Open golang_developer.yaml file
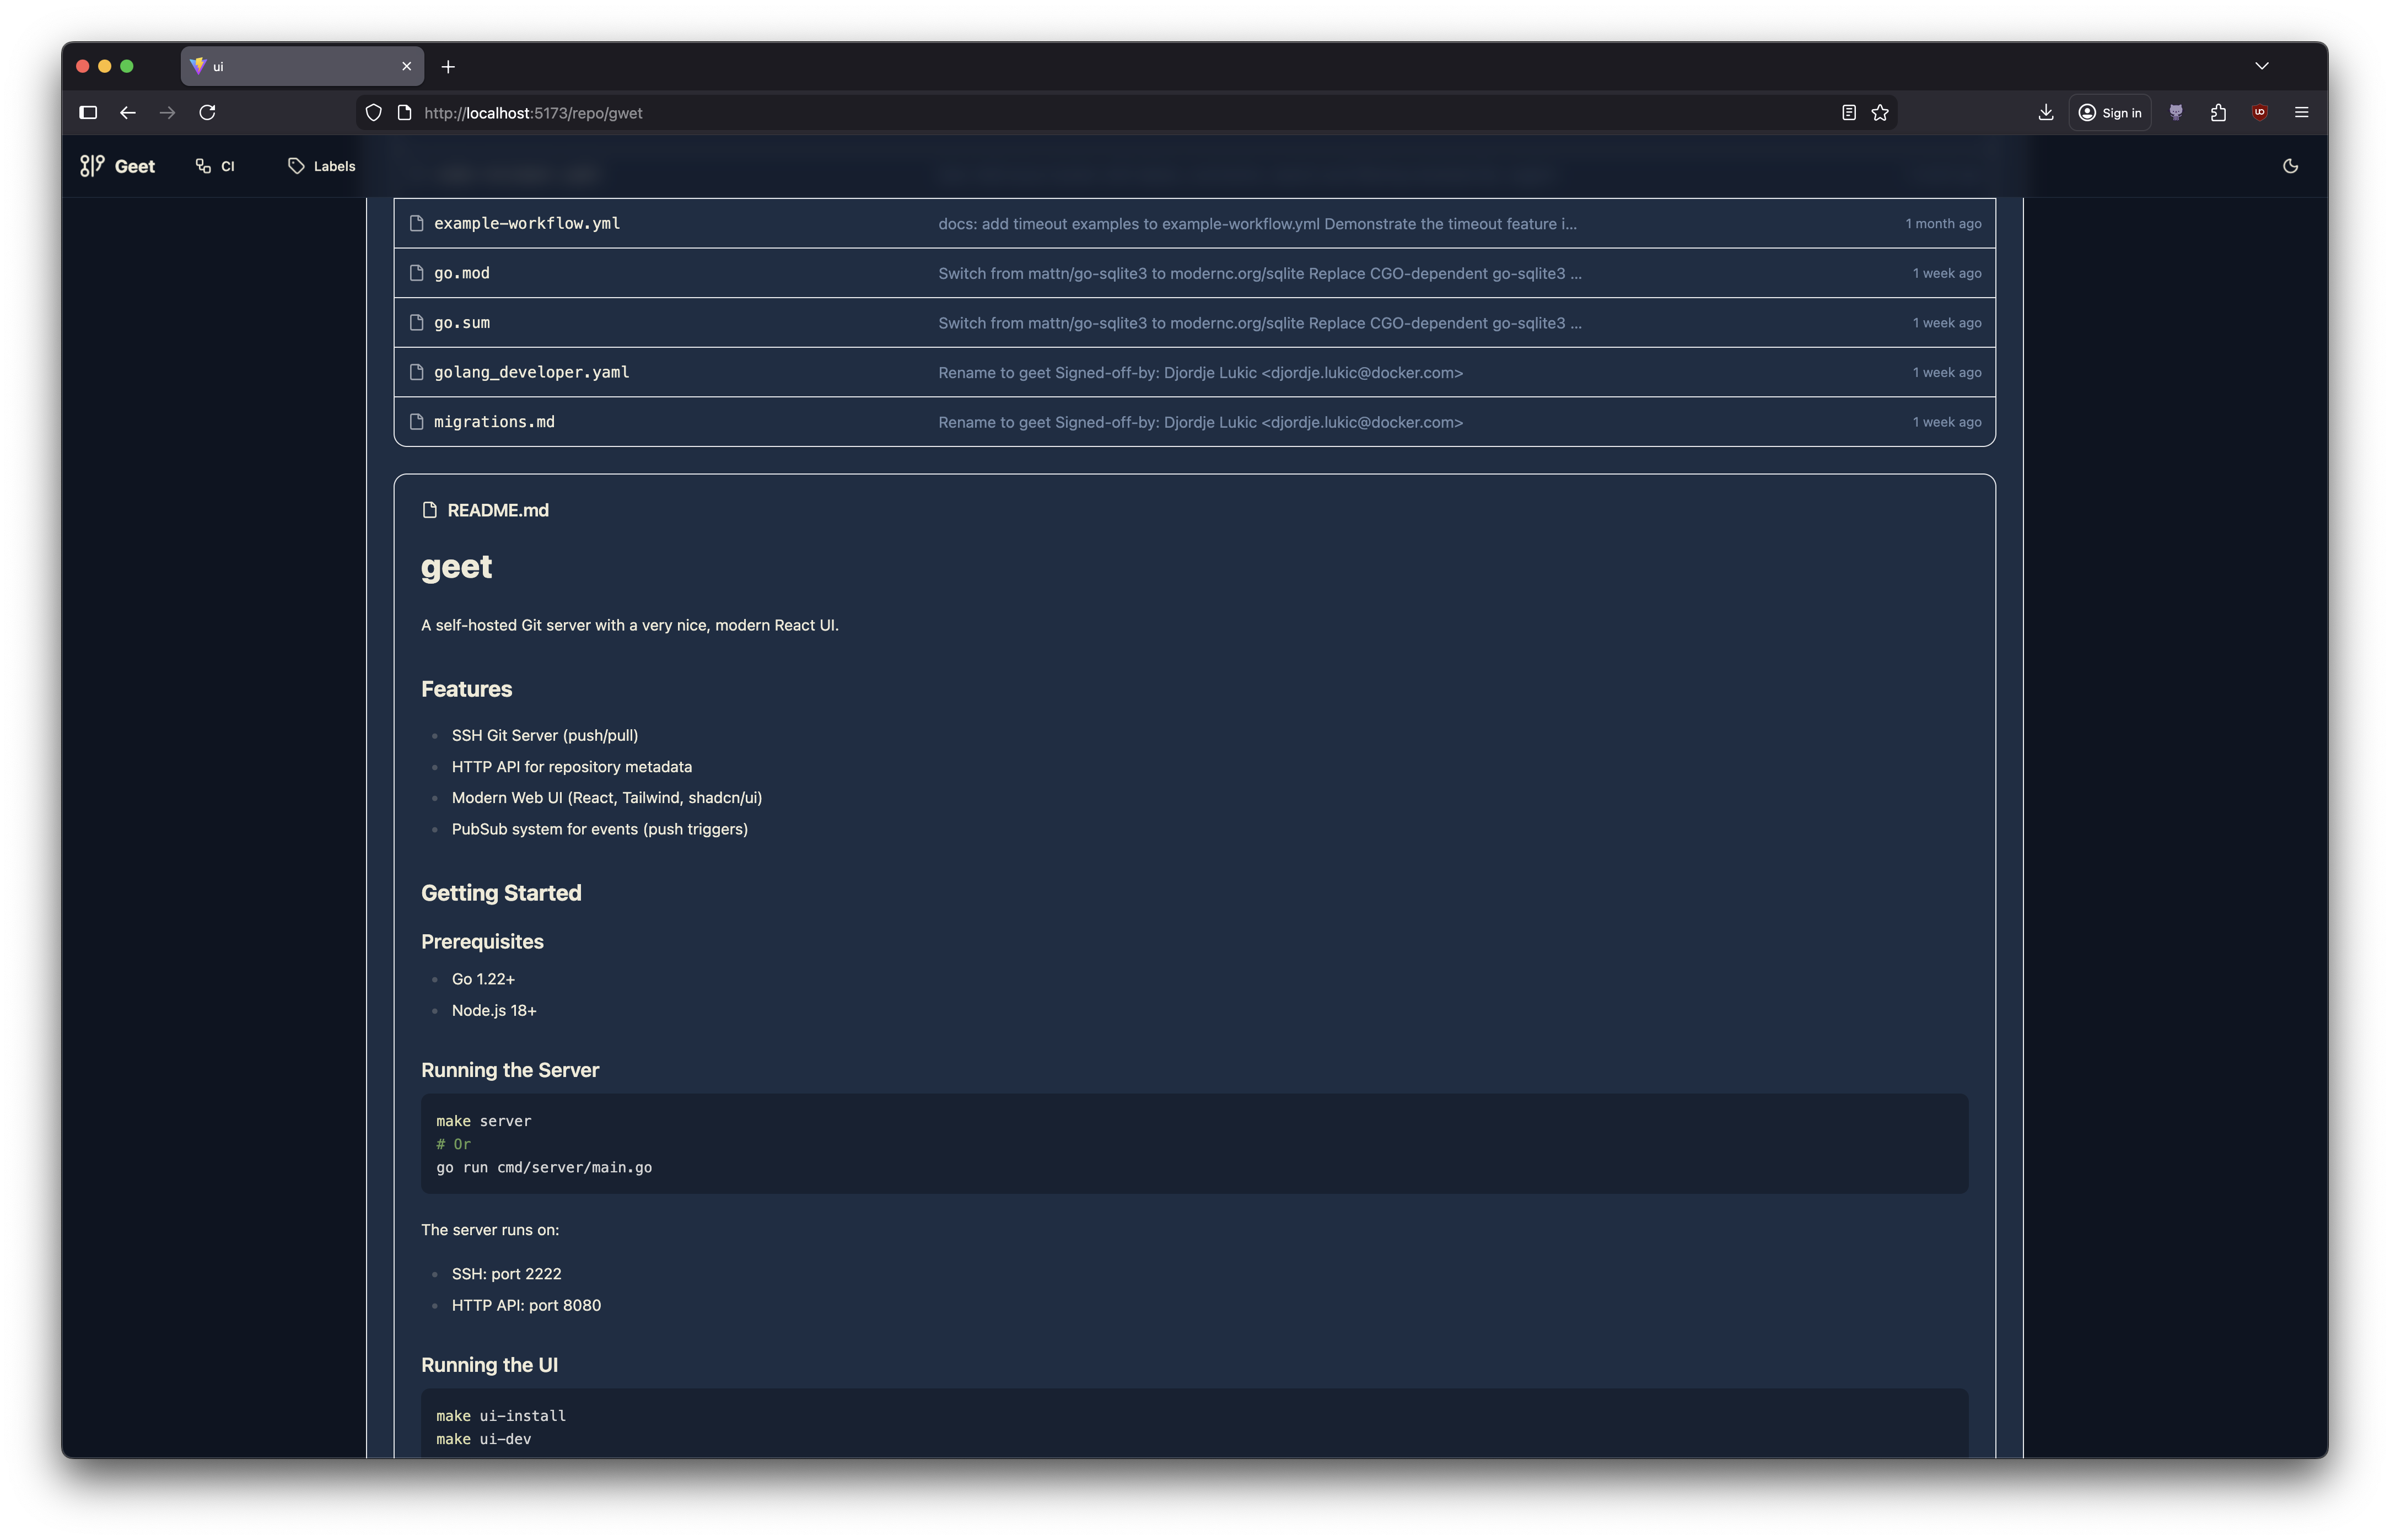The width and height of the screenshot is (2390, 1540). 531,372
